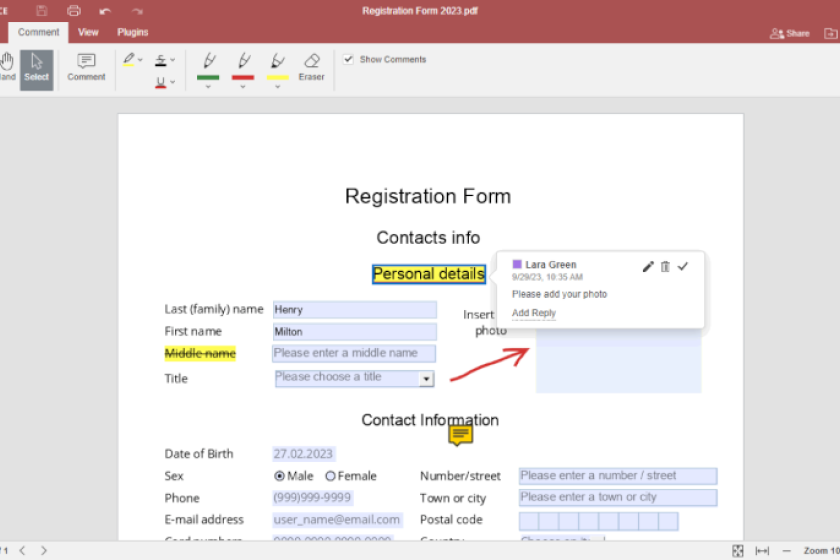The height and width of the screenshot is (560, 840).
Task: Click the Print icon in title bar
Action: coord(74,11)
